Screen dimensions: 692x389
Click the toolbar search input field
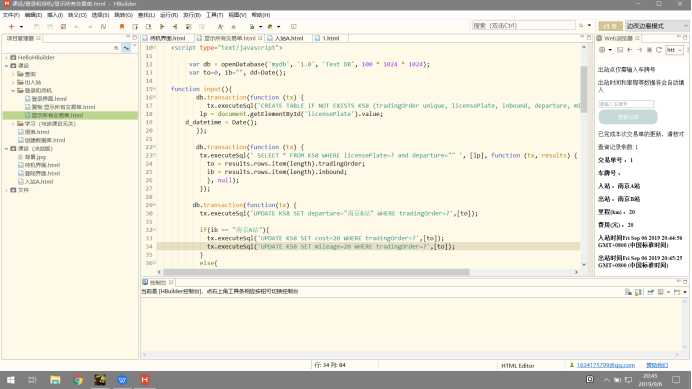tap(523, 26)
